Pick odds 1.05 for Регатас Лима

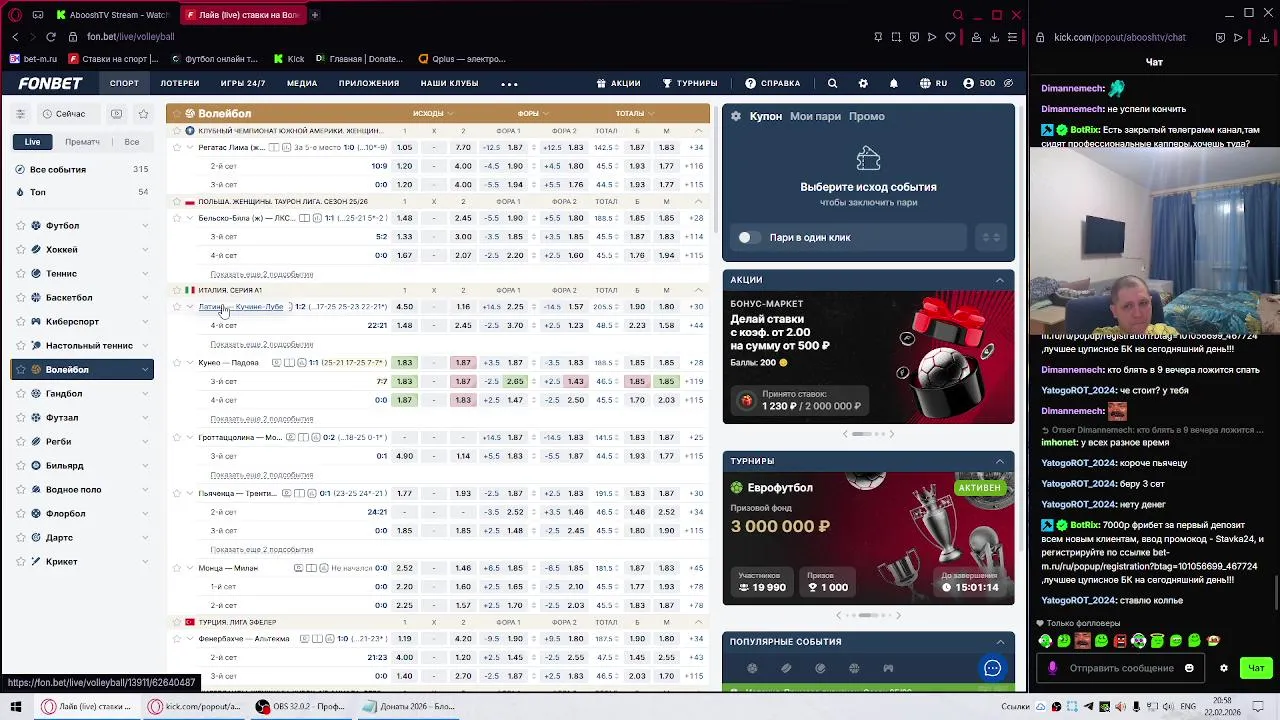[404, 148]
